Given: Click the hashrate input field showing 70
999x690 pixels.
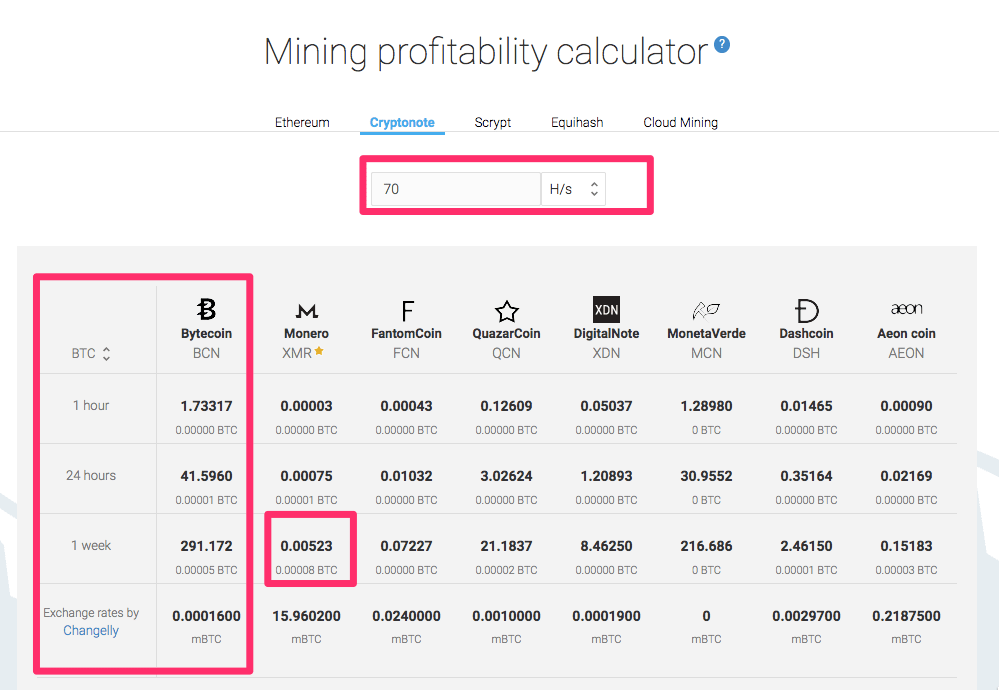Looking at the screenshot, I should coord(455,188).
